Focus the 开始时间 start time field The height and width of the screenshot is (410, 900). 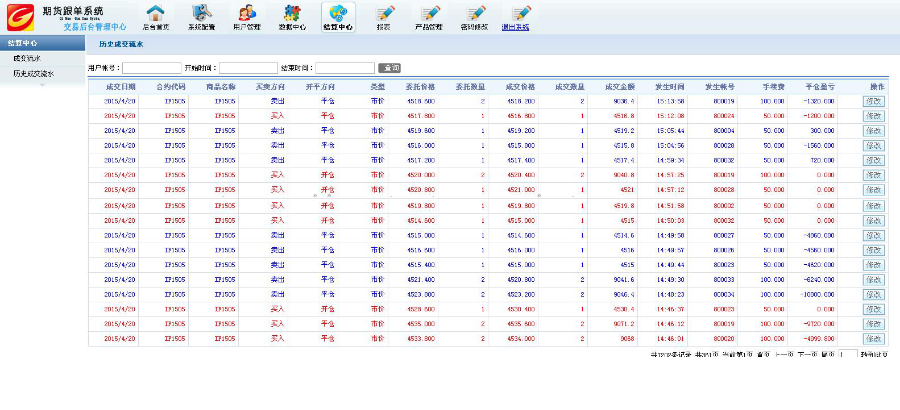pos(241,68)
